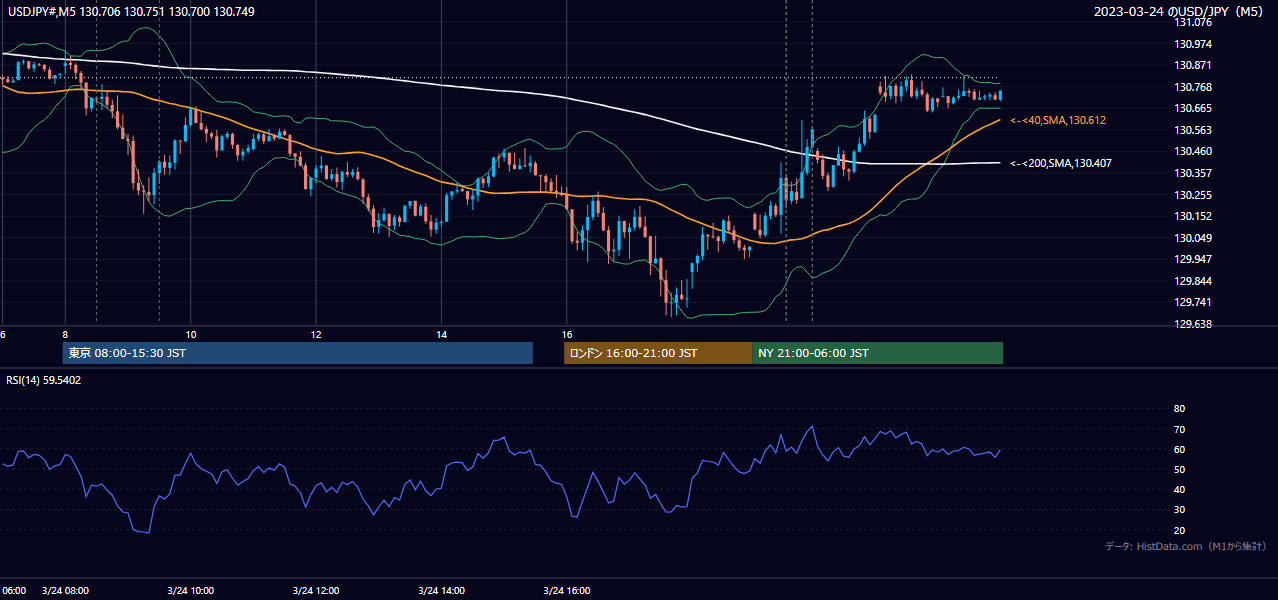Click price axis value 129.741

pyautogui.click(x=1192, y=302)
